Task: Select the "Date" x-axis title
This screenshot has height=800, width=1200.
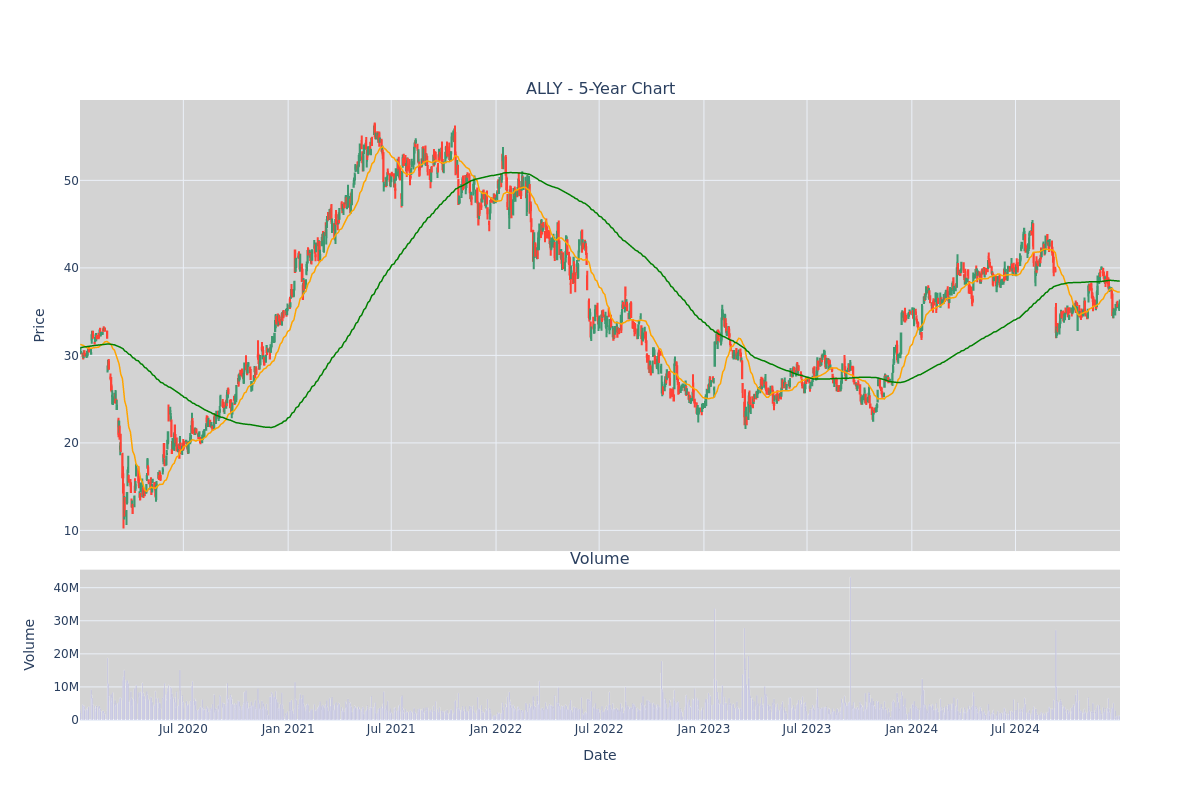Action: [600, 756]
